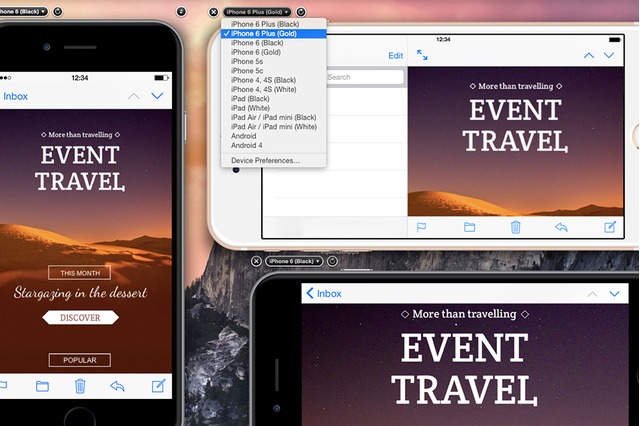Tap the compose icon on the left black iPhone

[x=158, y=386]
